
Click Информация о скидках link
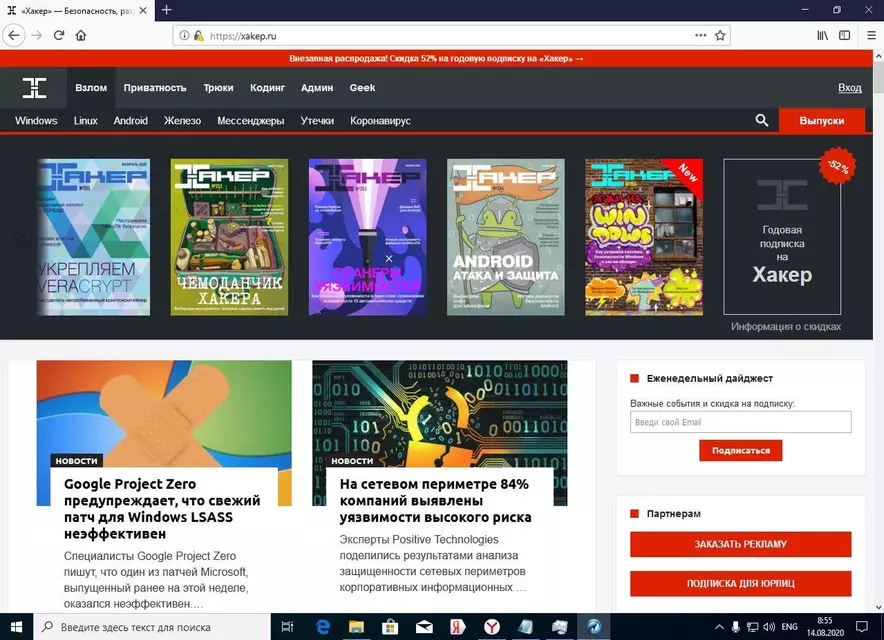click(x=786, y=326)
